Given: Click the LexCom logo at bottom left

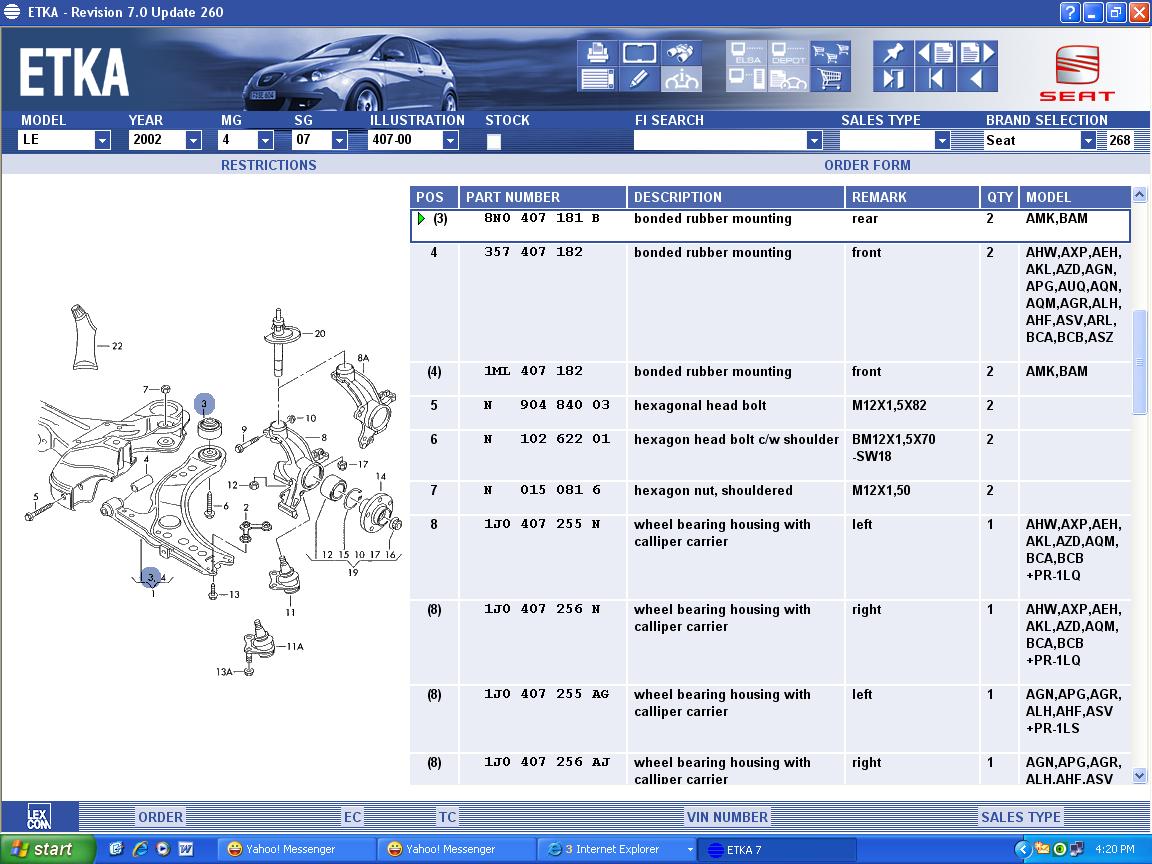Looking at the screenshot, I should [x=39, y=816].
